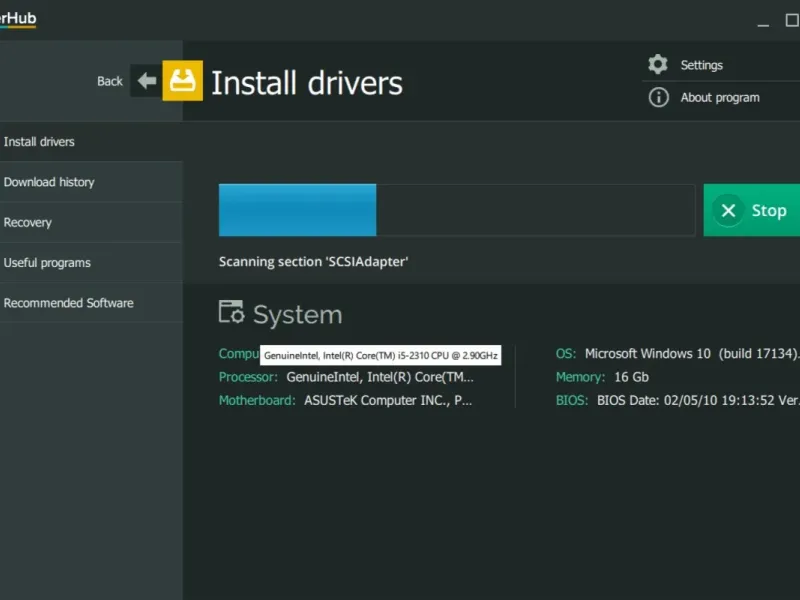The width and height of the screenshot is (800, 600).
Task: Go to the Recovery section
Action: point(91,222)
